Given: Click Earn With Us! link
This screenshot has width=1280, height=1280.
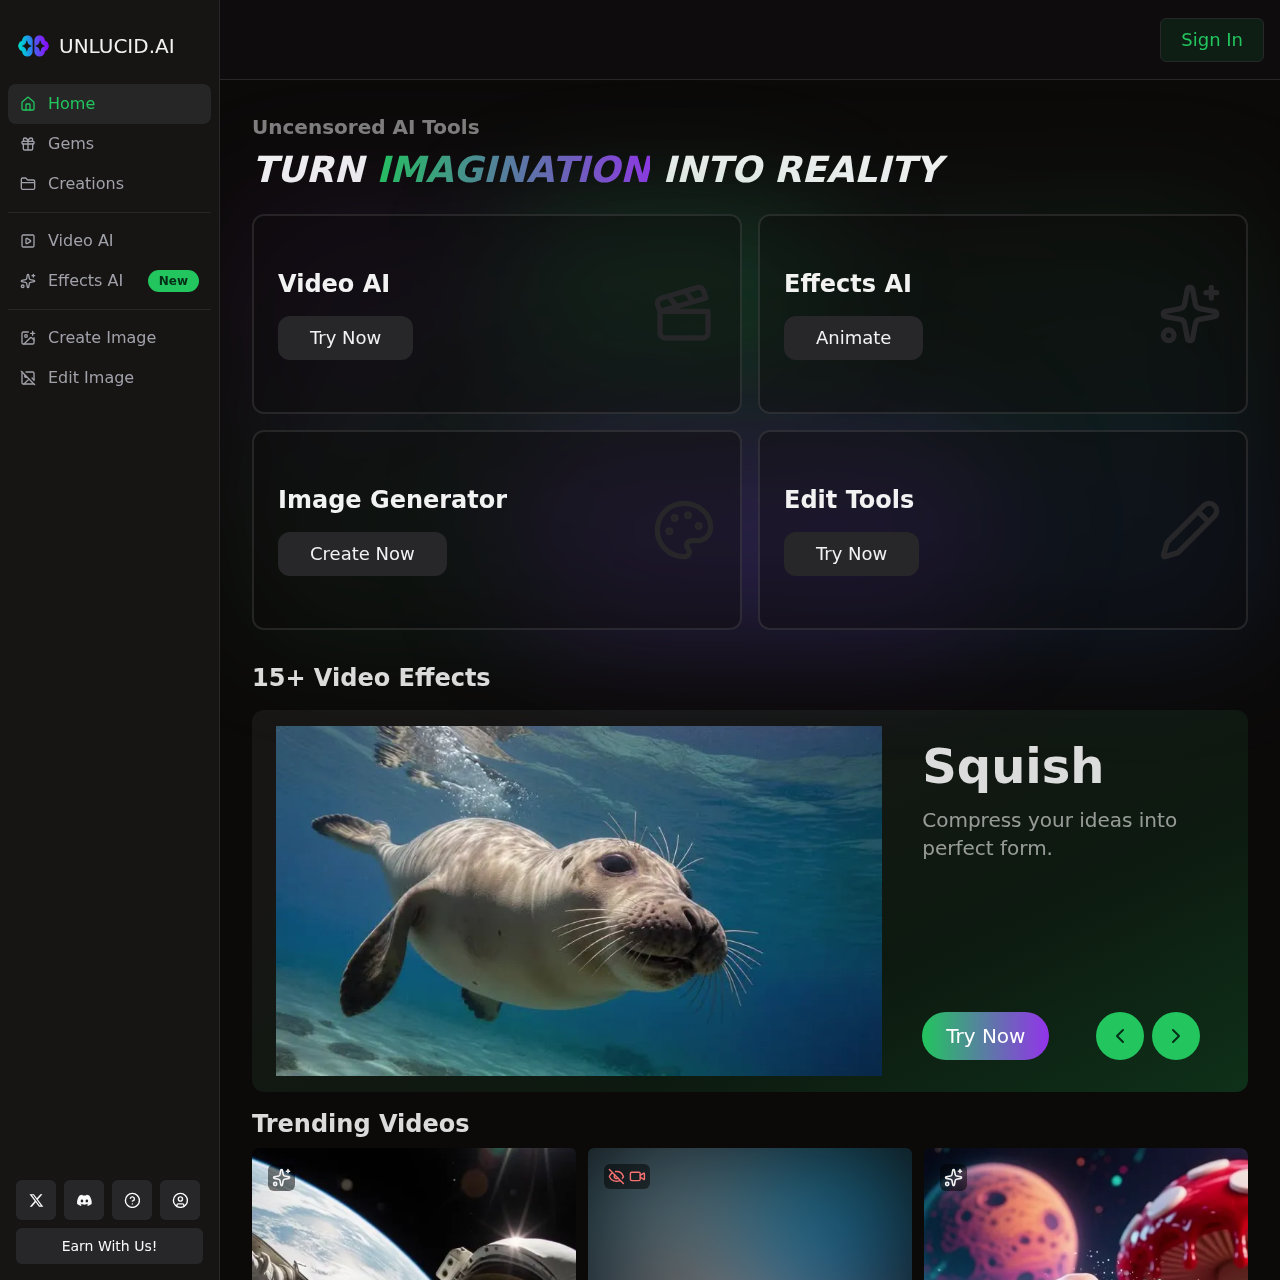Looking at the screenshot, I should point(109,1246).
